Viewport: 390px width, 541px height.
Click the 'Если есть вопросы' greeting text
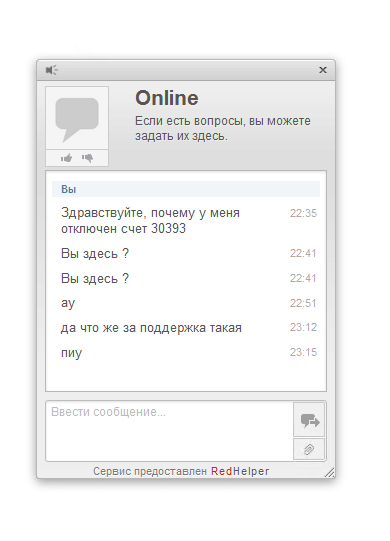pos(223,128)
